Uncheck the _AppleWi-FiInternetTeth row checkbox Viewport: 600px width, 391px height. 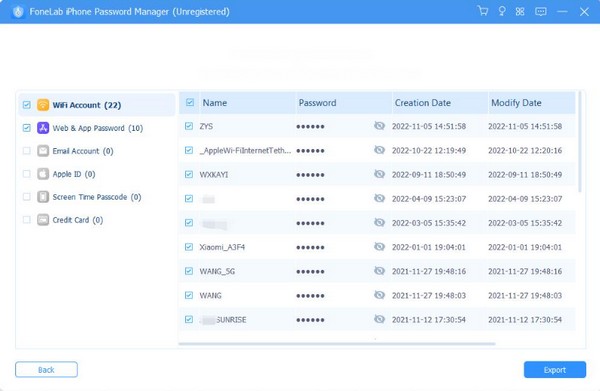point(189,150)
